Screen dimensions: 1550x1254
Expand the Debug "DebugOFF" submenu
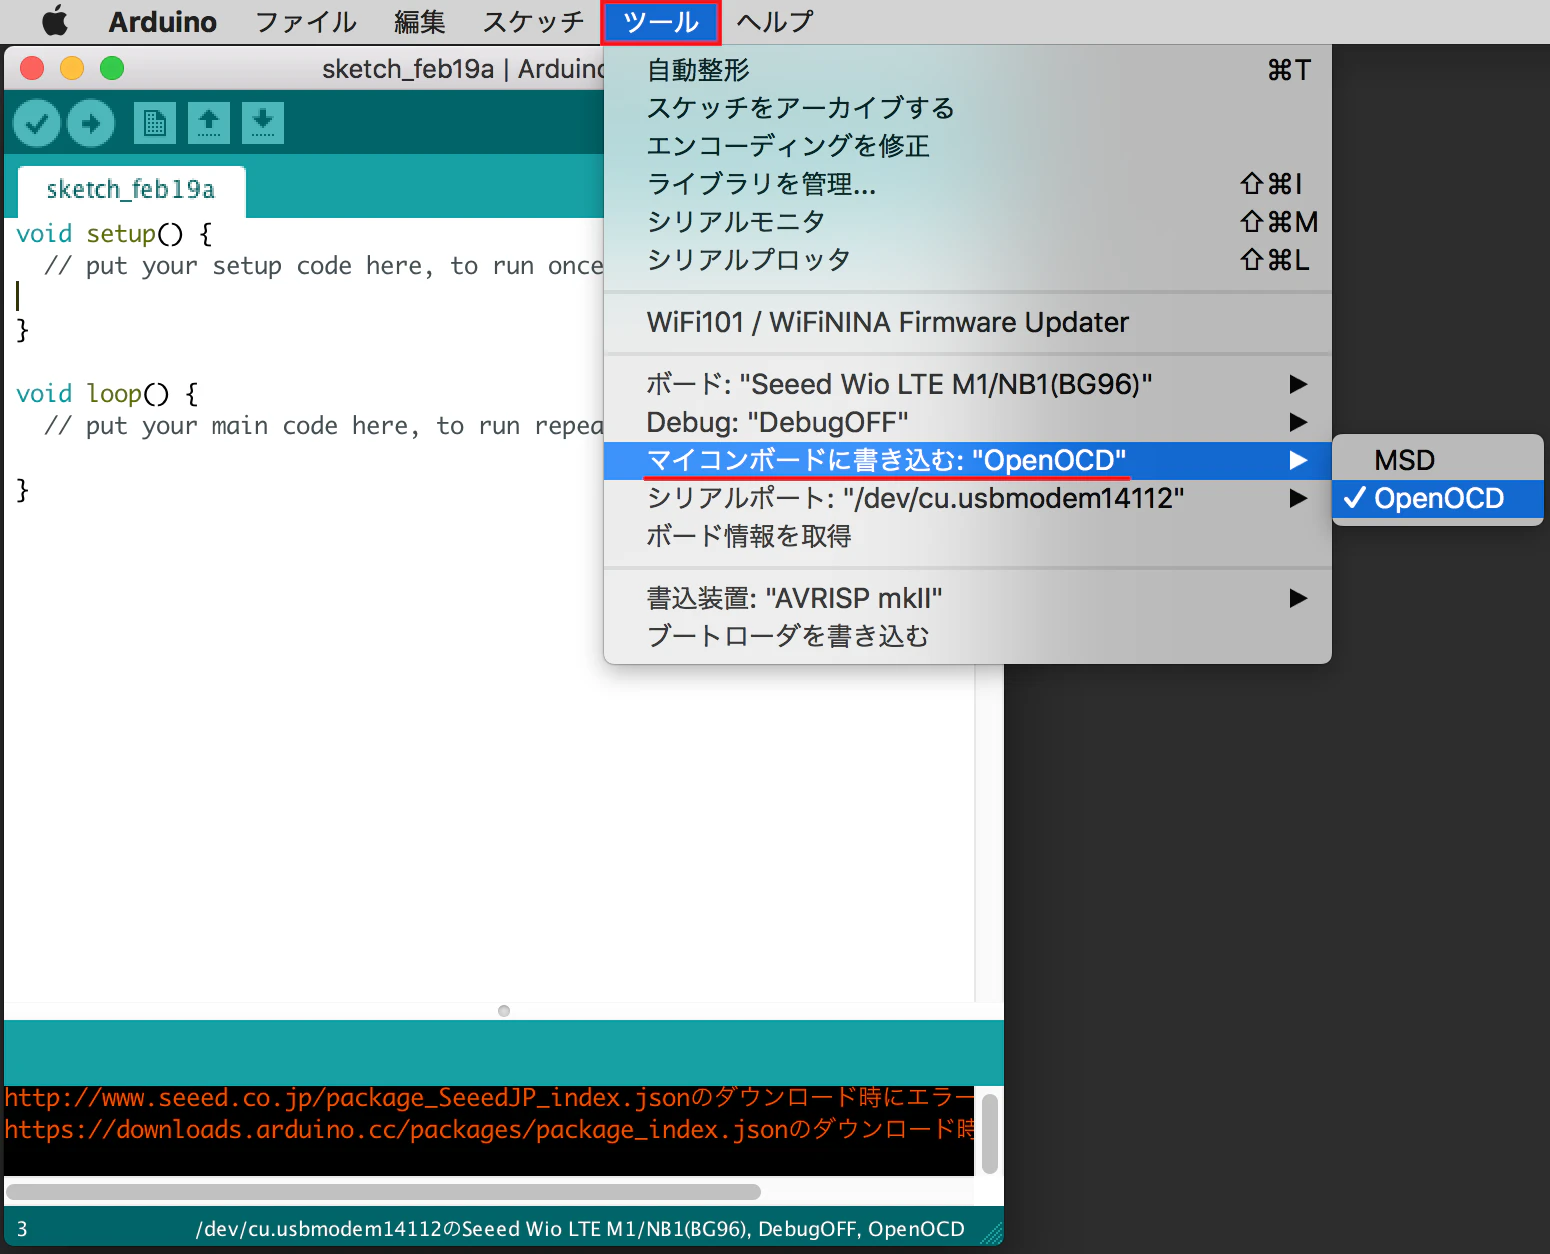click(x=968, y=422)
